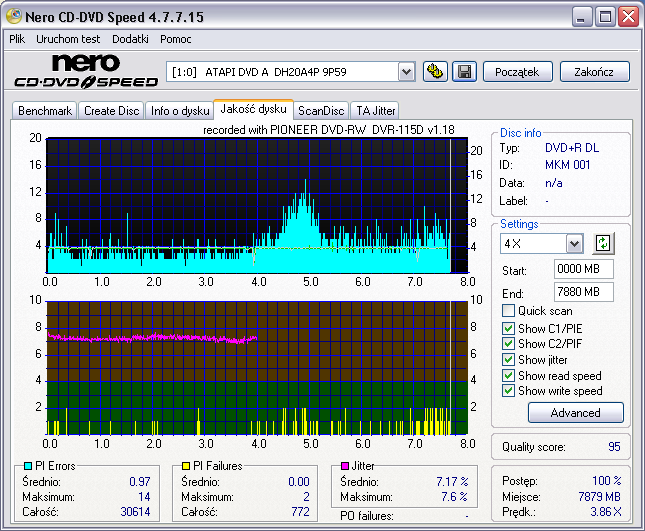This screenshot has width=645, height=531.
Task: Click the MKM 001 disc ID
Action: [x=567, y=165]
